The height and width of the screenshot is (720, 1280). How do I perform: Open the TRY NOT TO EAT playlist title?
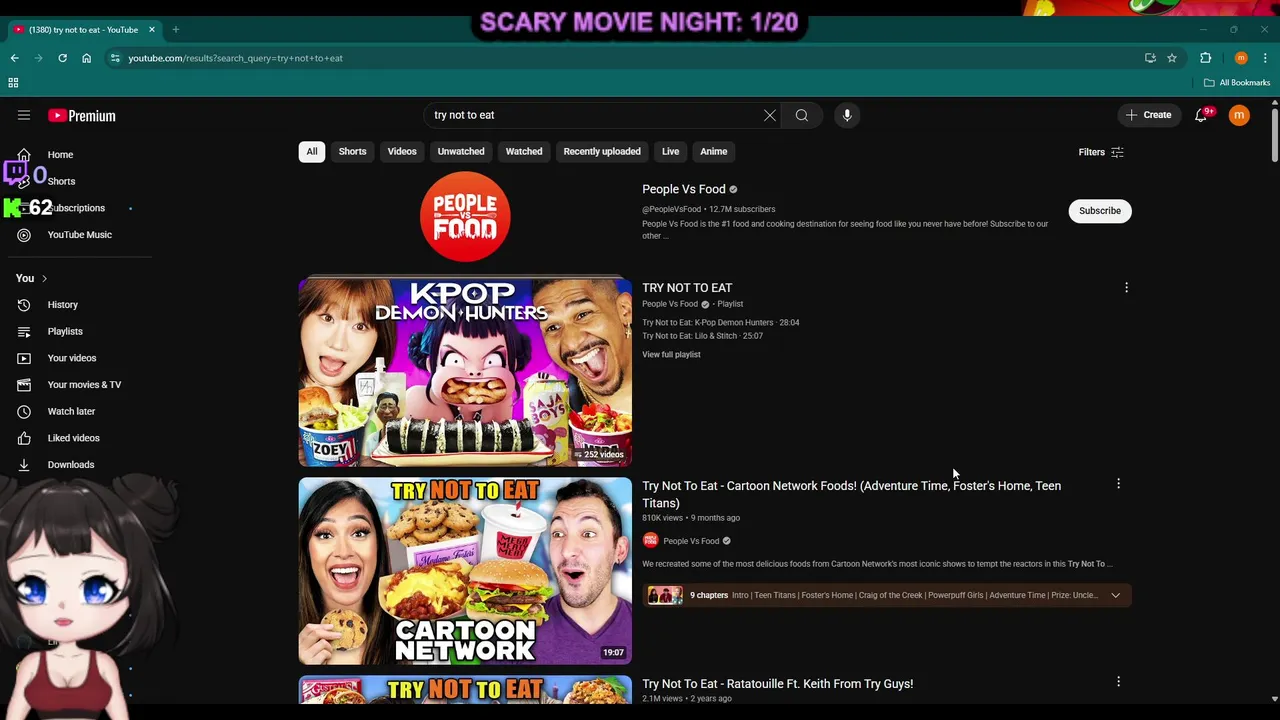click(x=687, y=288)
